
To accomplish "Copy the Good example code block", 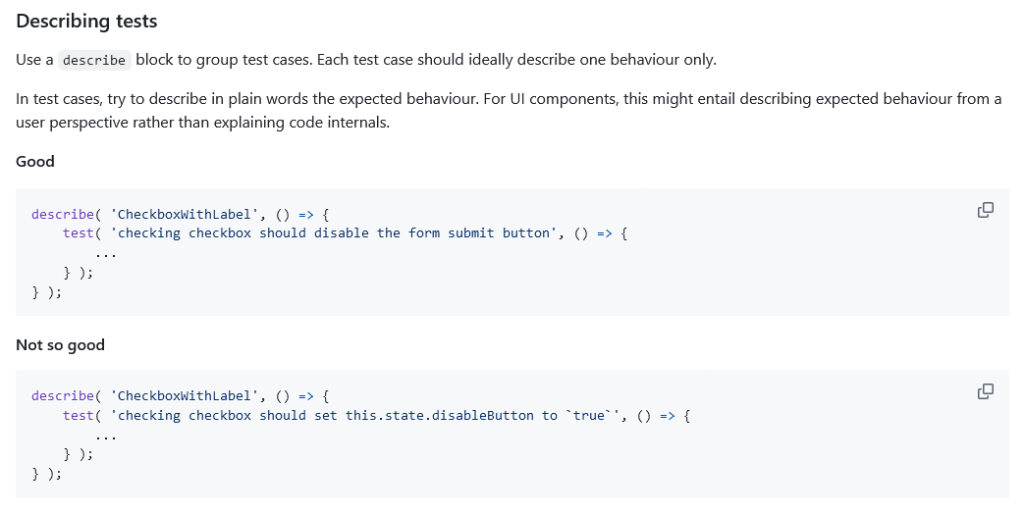I will pyautogui.click(x=985, y=210).
